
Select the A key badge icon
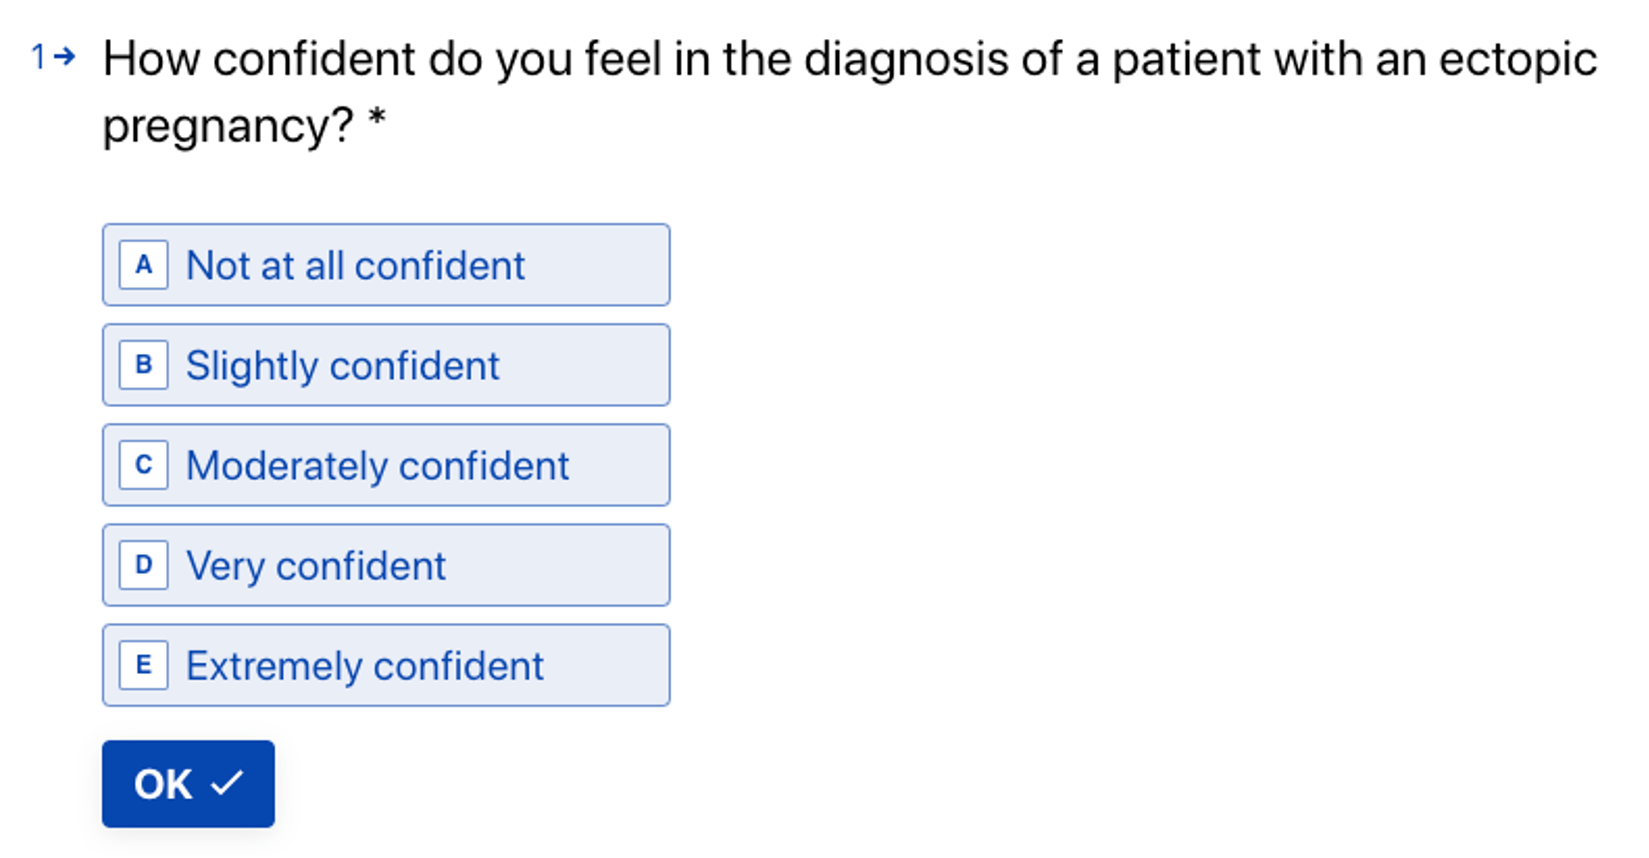[143, 265]
